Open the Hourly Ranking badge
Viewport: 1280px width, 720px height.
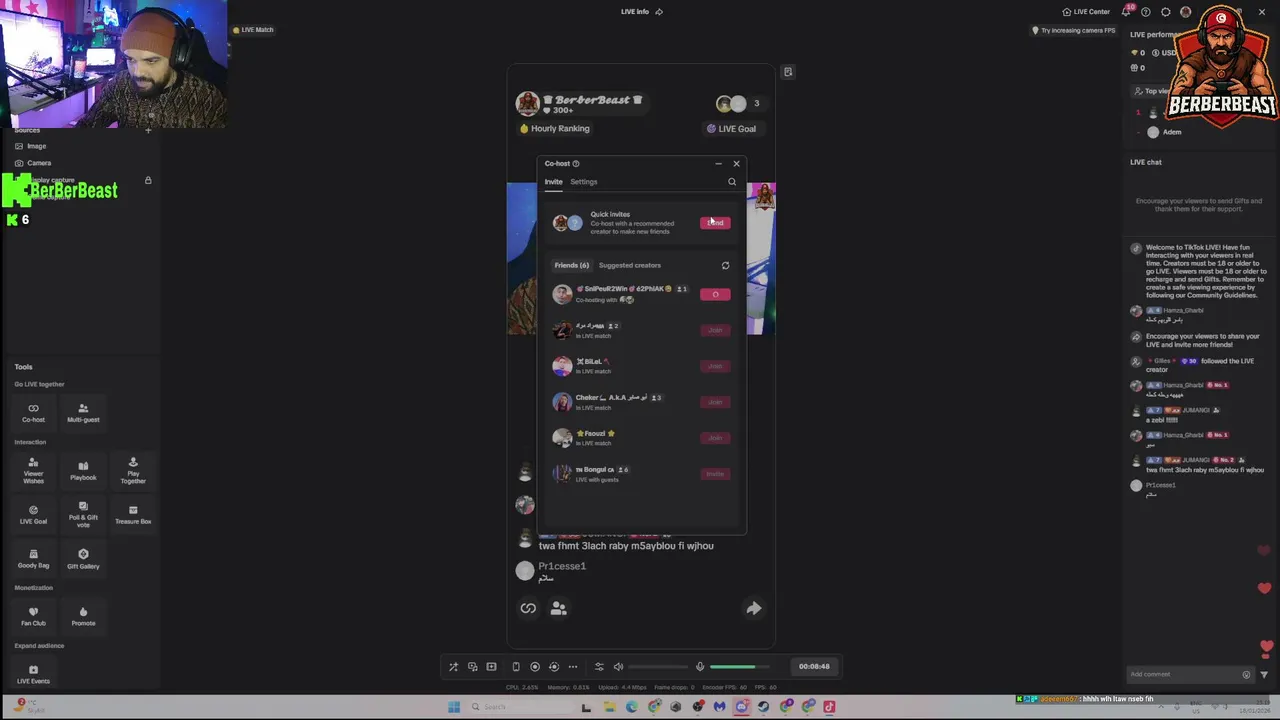point(555,128)
